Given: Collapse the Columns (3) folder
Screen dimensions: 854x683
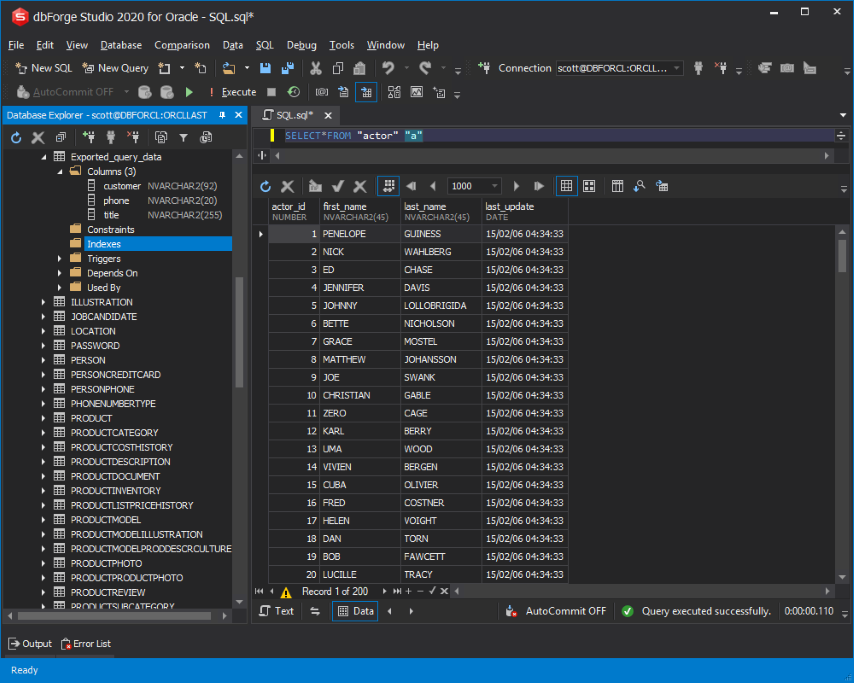Looking at the screenshot, I should point(60,172).
